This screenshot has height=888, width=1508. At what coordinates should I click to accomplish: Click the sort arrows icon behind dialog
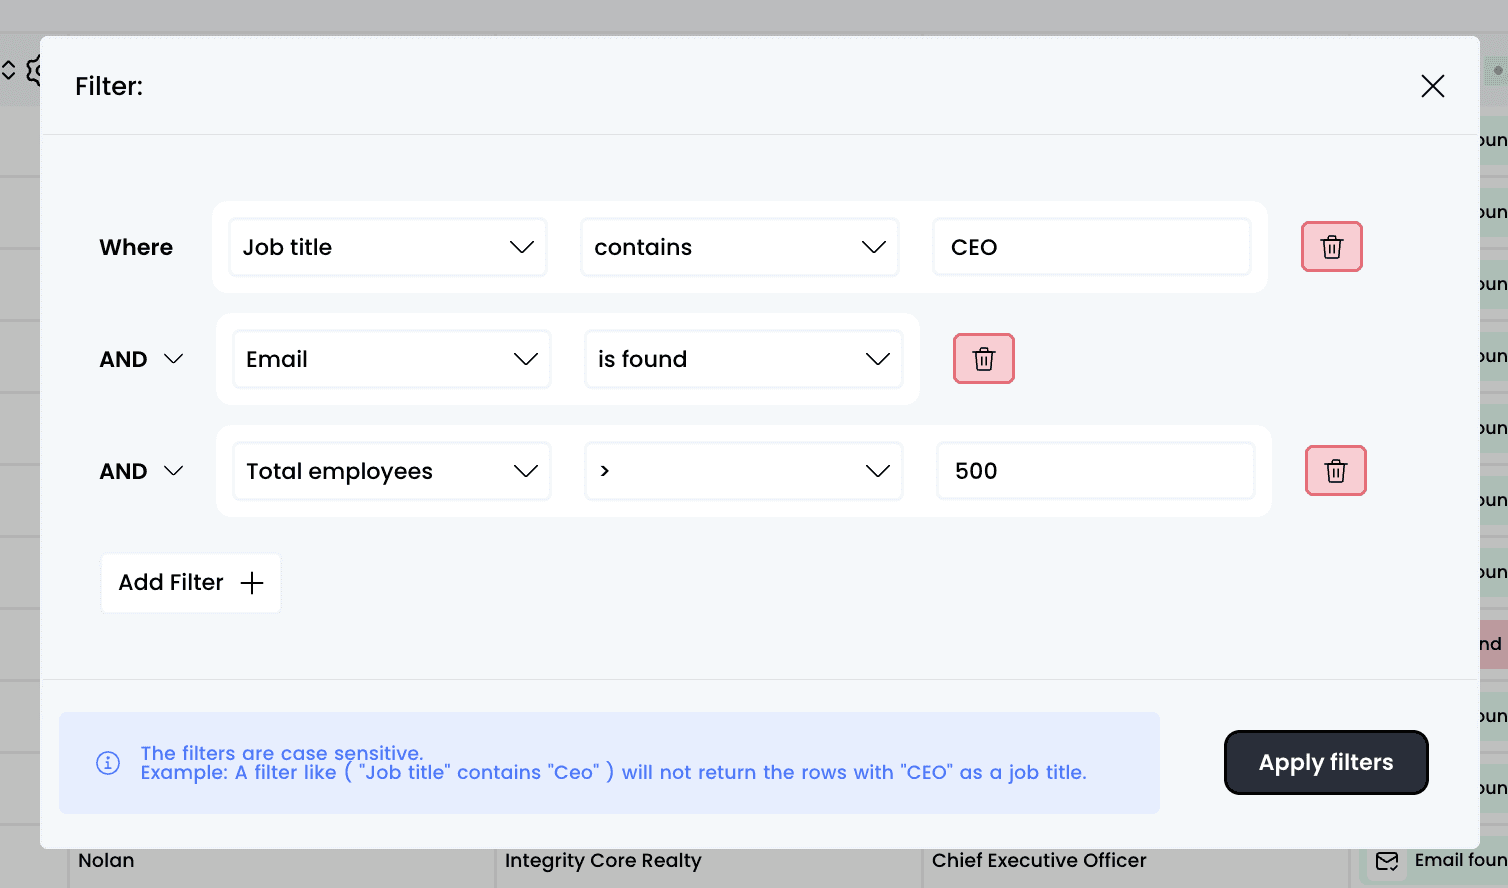click(8, 70)
